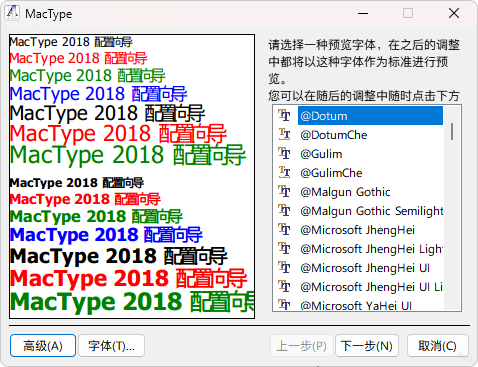478x367 pixels.
Task: Click the font icon beside @Malgun Gothic
Action: pyautogui.click(x=284, y=191)
